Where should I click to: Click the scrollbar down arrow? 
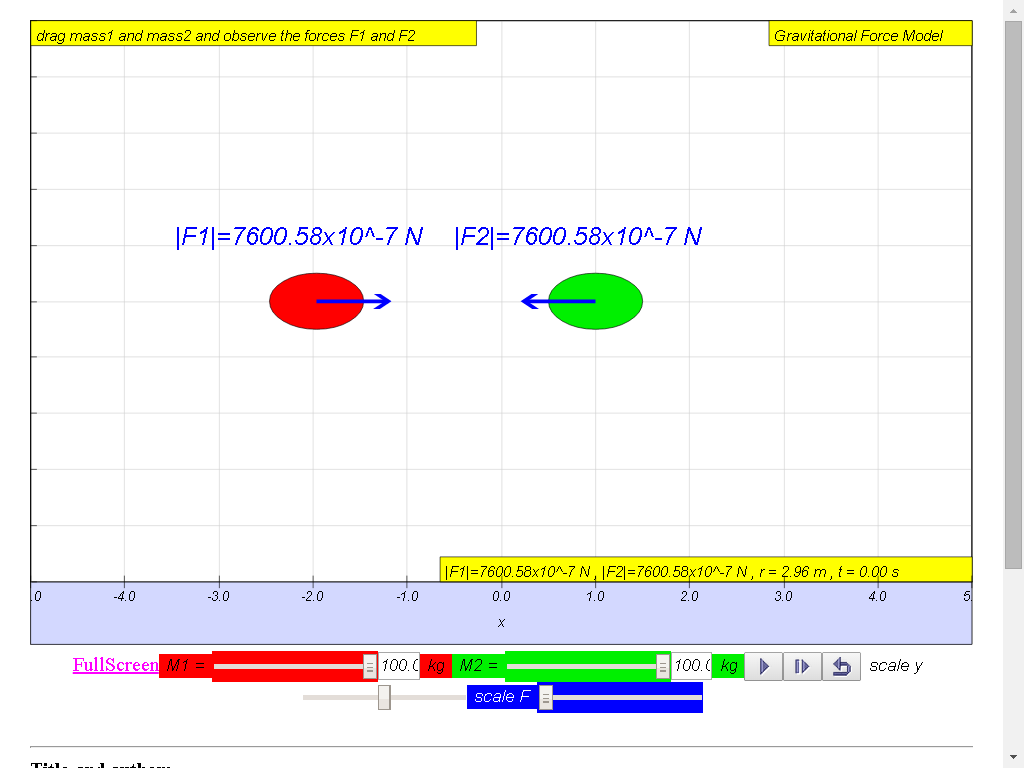pos(1013,758)
